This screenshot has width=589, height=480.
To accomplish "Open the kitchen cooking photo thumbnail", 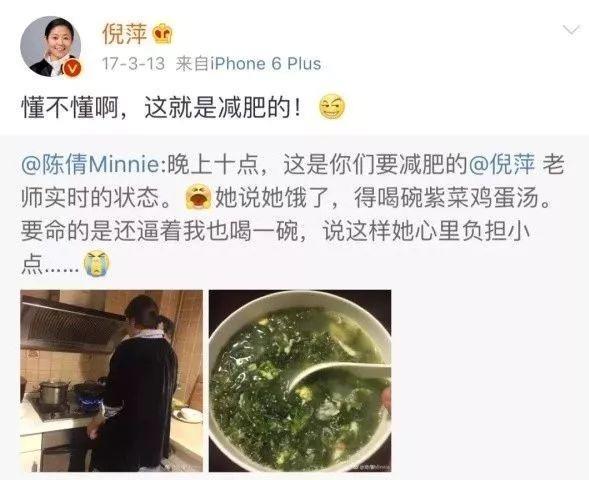I will pos(112,381).
